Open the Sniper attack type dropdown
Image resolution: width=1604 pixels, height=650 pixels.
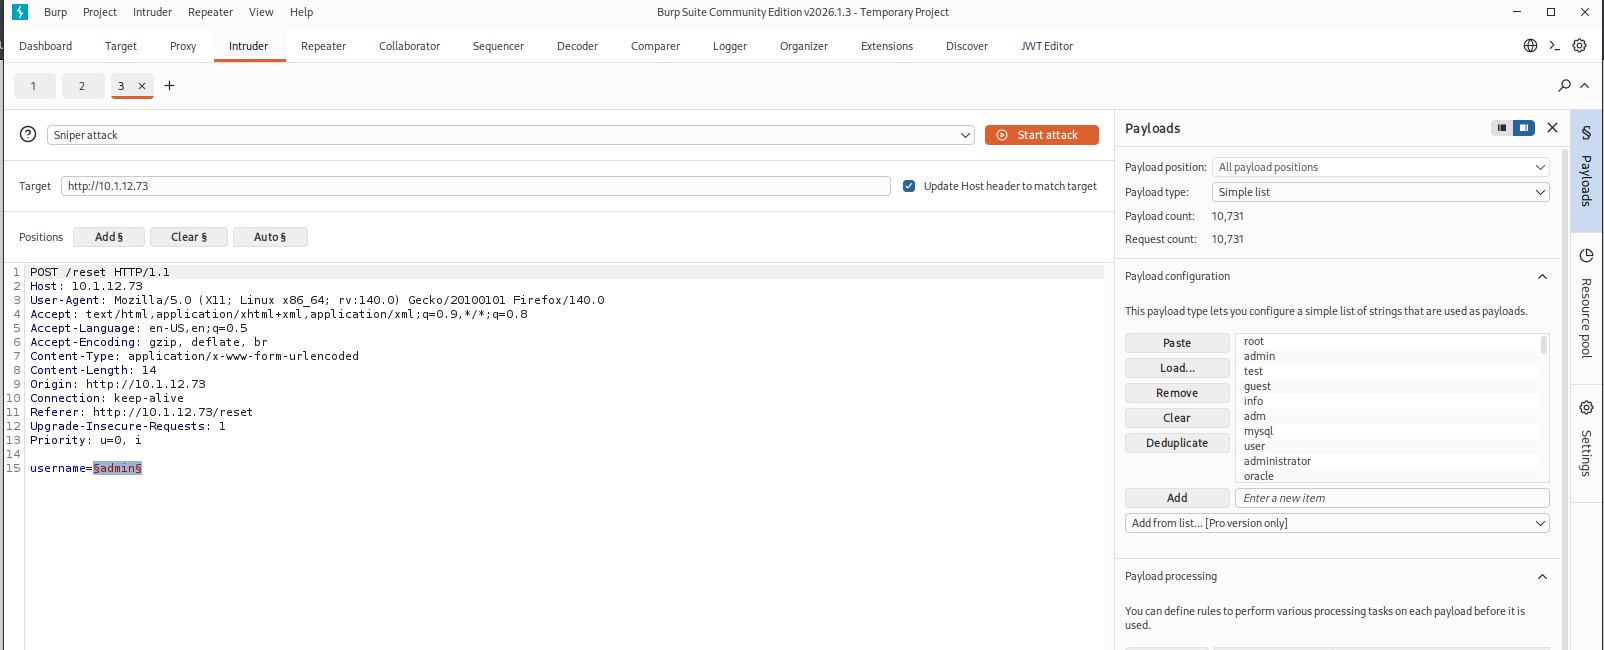coord(510,135)
